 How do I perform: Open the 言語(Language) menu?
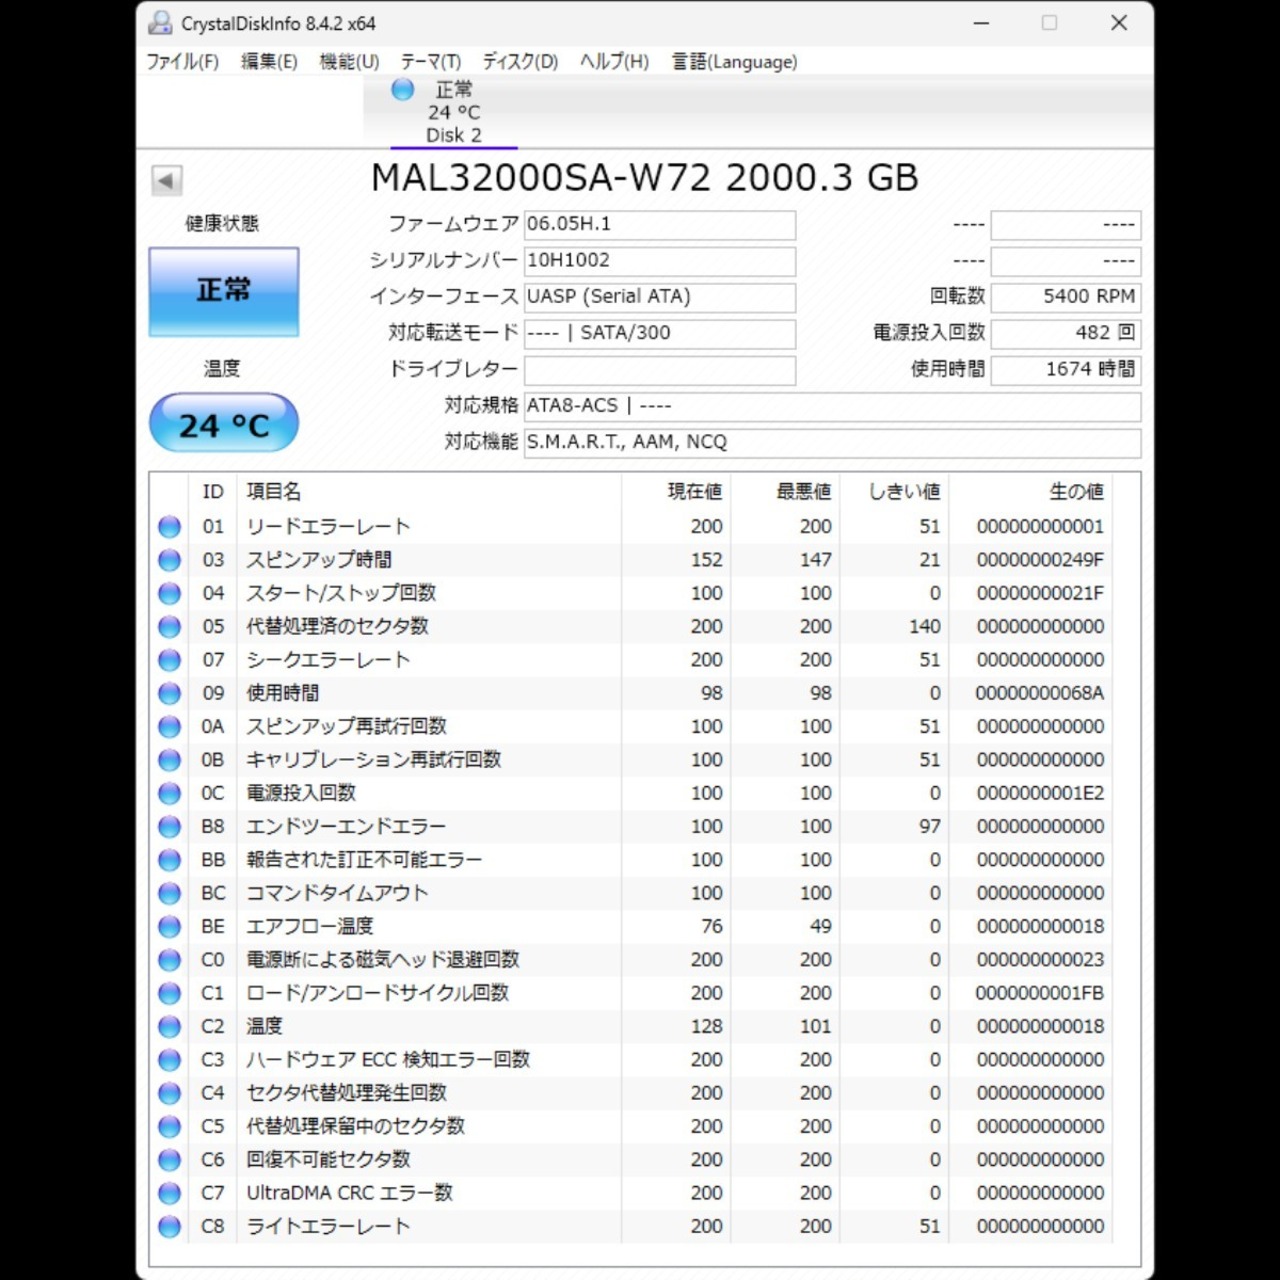point(734,62)
